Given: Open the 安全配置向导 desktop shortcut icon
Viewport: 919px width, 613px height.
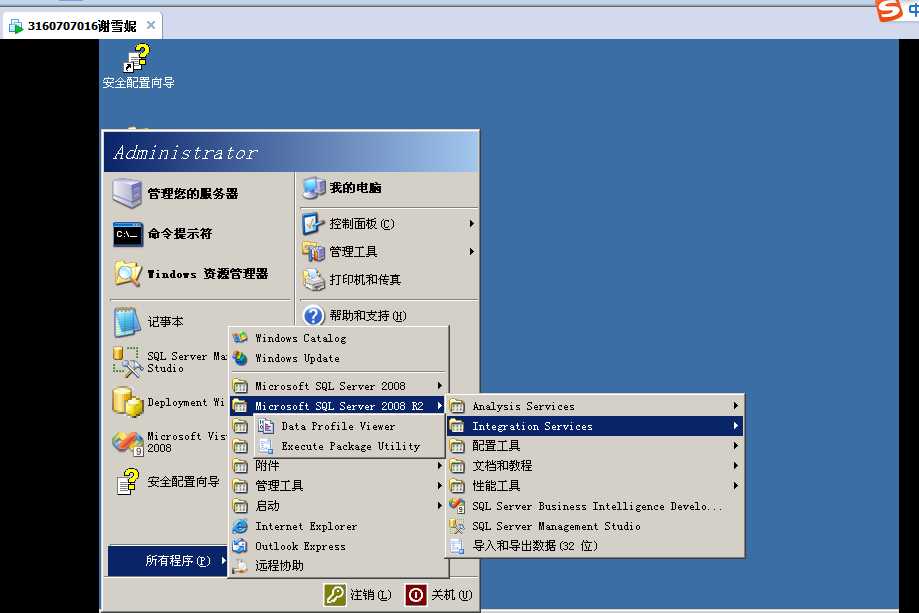Looking at the screenshot, I should (x=137, y=59).
